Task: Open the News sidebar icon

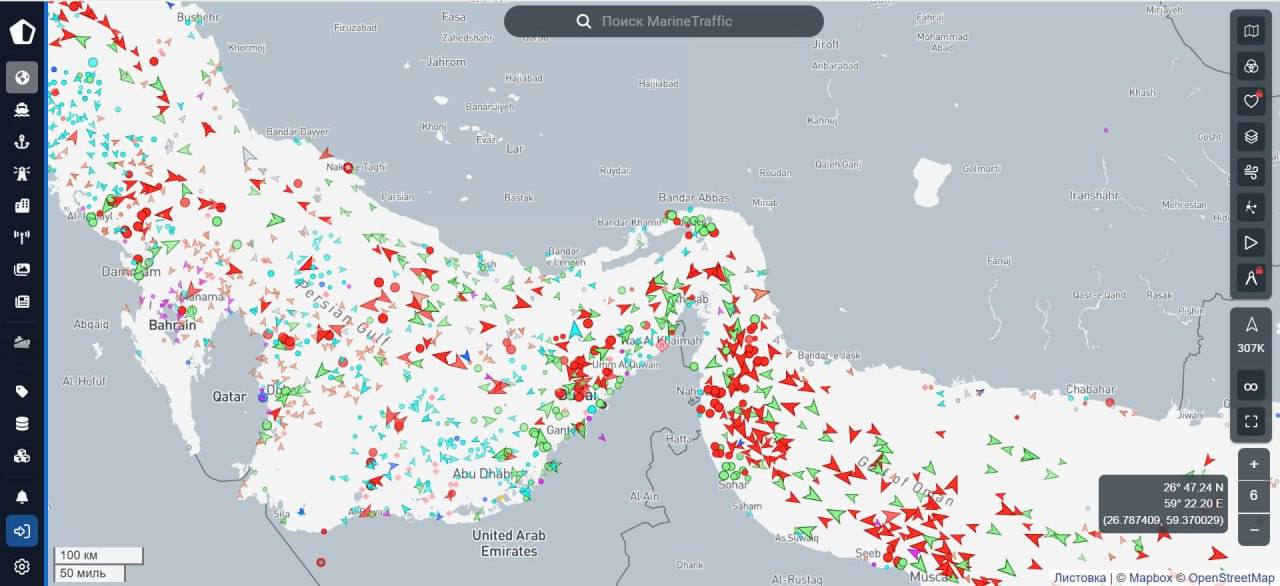Action: click(x=22, y=301)
